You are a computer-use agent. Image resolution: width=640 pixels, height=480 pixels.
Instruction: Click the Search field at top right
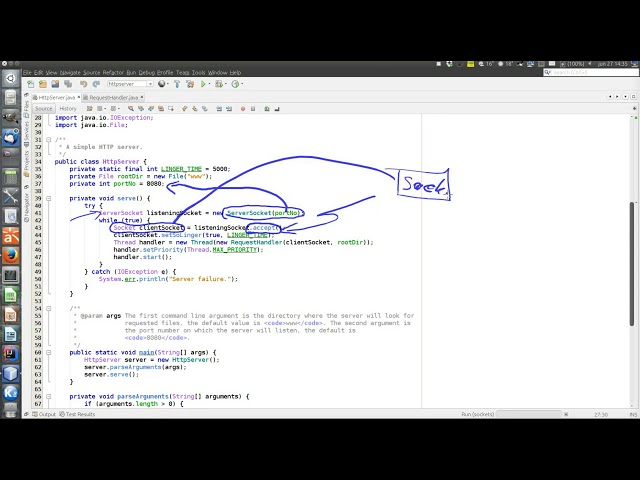(591, 72)
